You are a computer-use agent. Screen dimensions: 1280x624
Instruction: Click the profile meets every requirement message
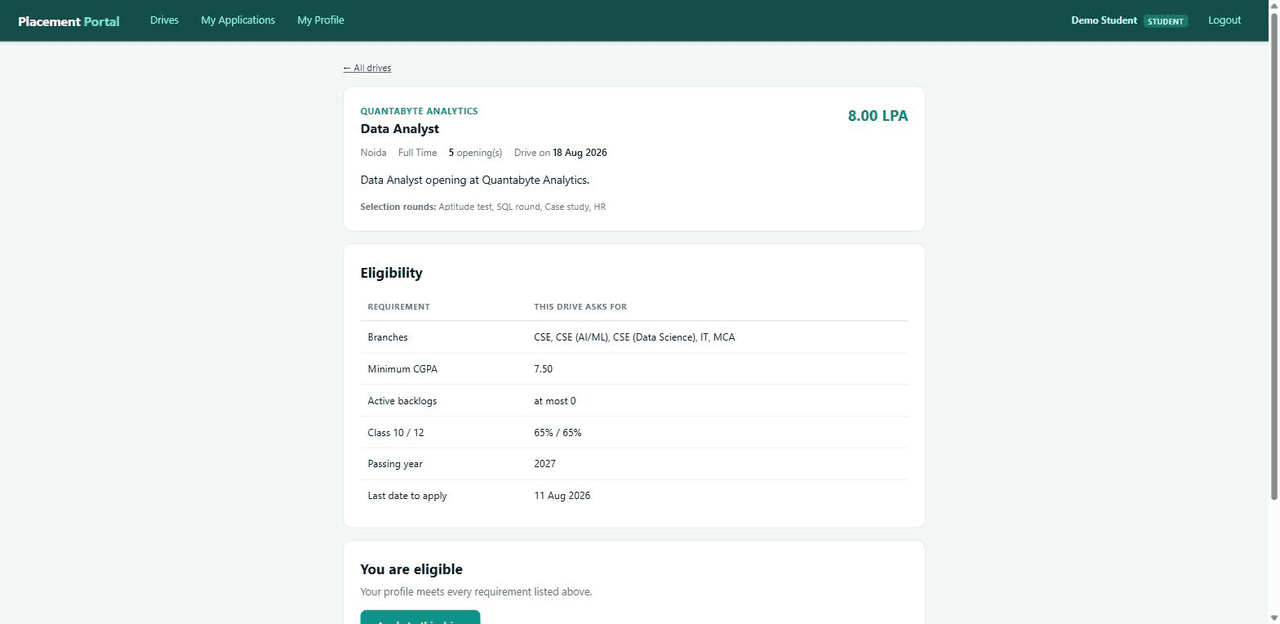pyautogui.click(x=476, y=592)
